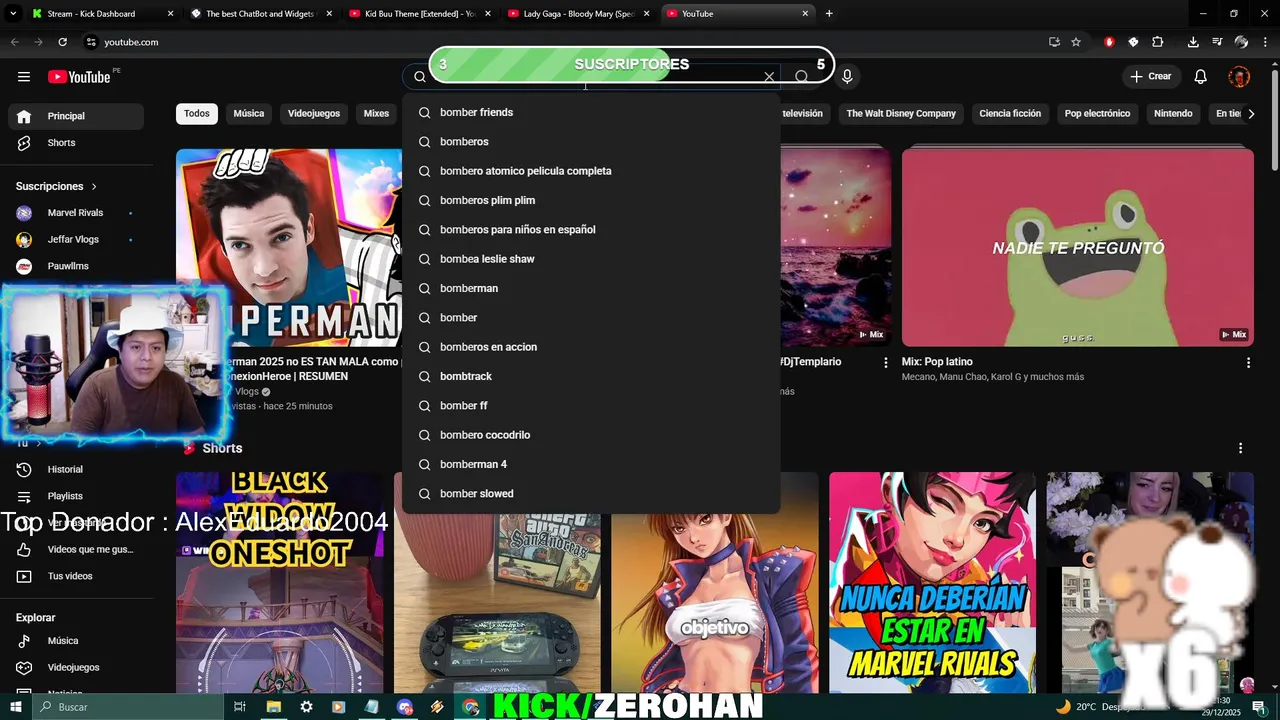The width and height of the screenshot is (1280, 720).
Task: Select the Pop electrónico chip
Action: pyautogui.click(x=1097, y=114)
